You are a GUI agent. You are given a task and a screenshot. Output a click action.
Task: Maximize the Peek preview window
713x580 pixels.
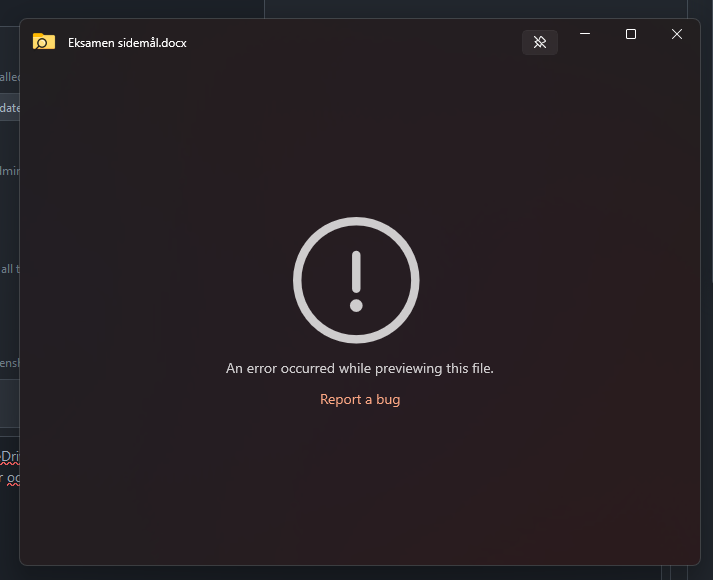(x=631, y=34)
